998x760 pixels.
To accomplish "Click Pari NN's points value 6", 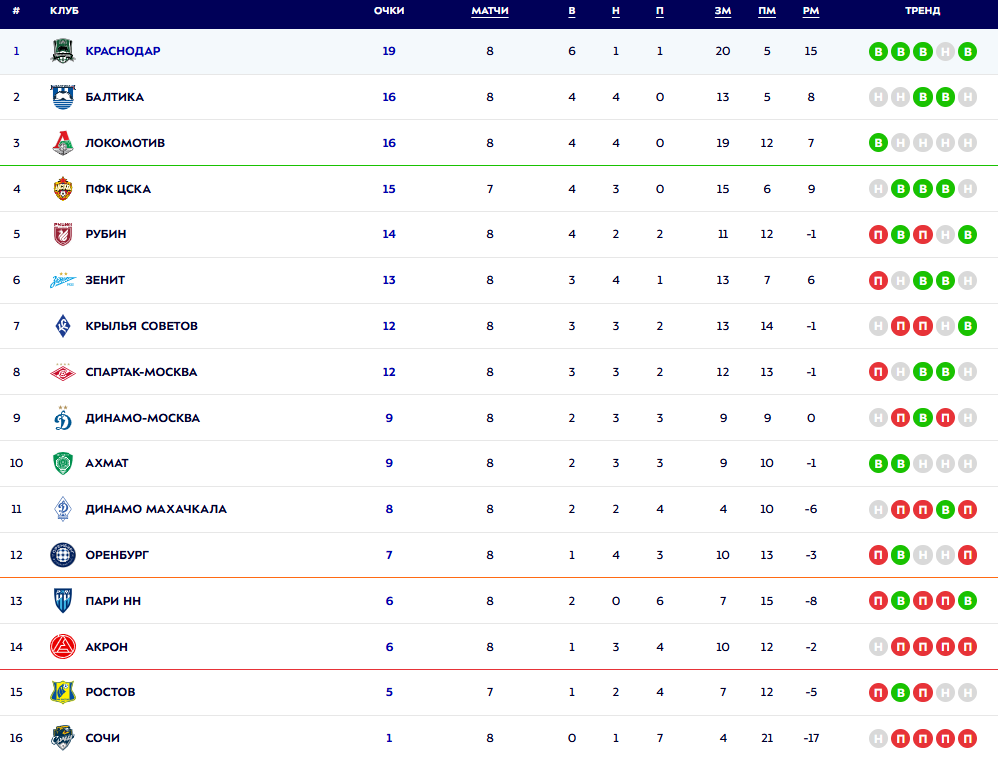I will [389, 601].
